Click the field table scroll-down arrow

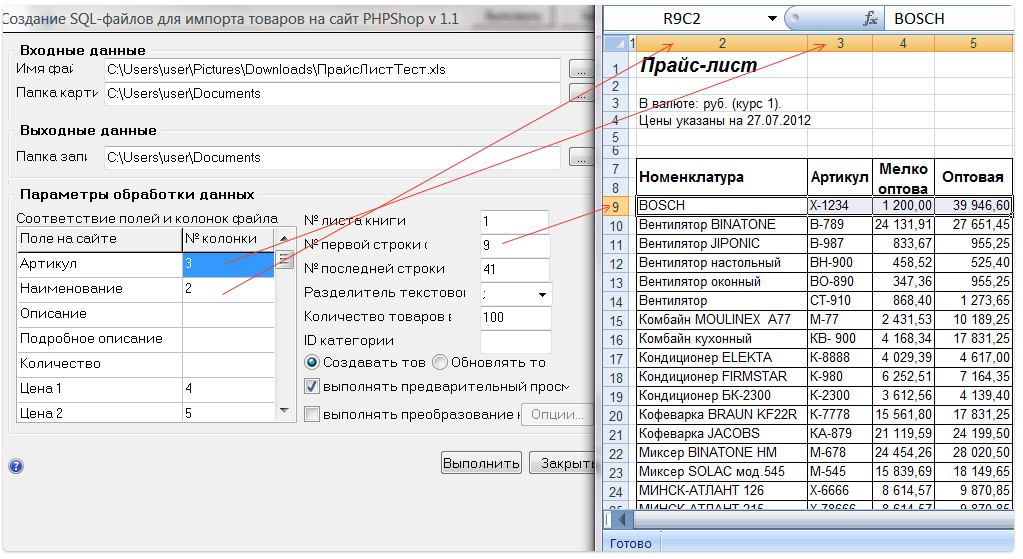pos(284,410)
